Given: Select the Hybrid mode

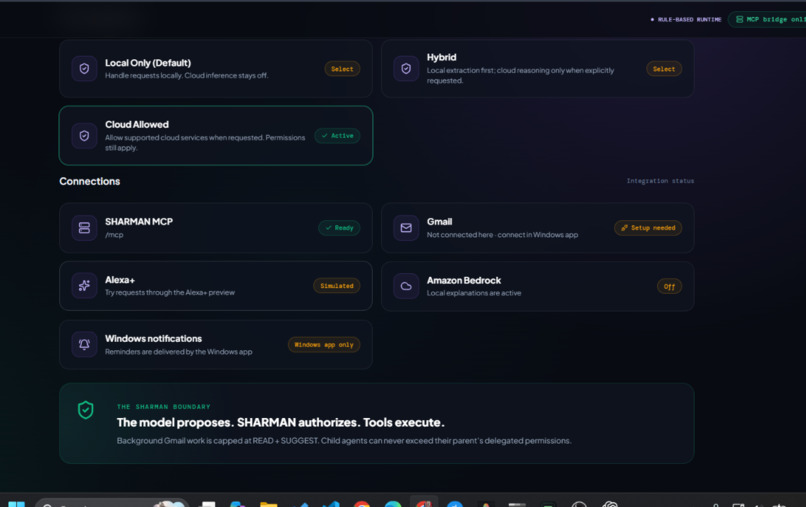Looking at the screenshot, I should click(664, 69).
